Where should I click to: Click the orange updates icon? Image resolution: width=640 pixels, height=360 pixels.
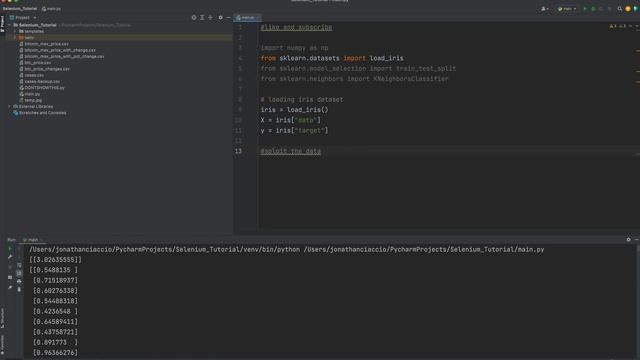(628, 9)
